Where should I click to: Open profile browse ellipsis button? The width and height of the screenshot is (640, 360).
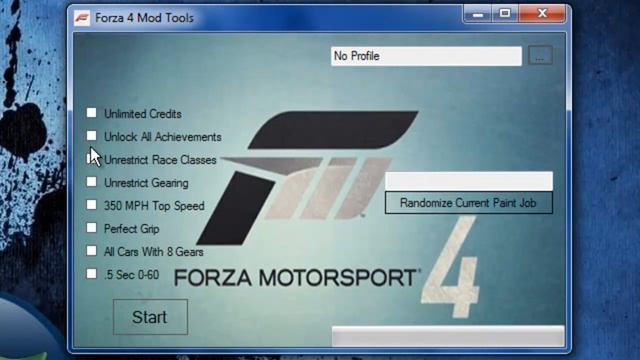[x=540, y=56]
